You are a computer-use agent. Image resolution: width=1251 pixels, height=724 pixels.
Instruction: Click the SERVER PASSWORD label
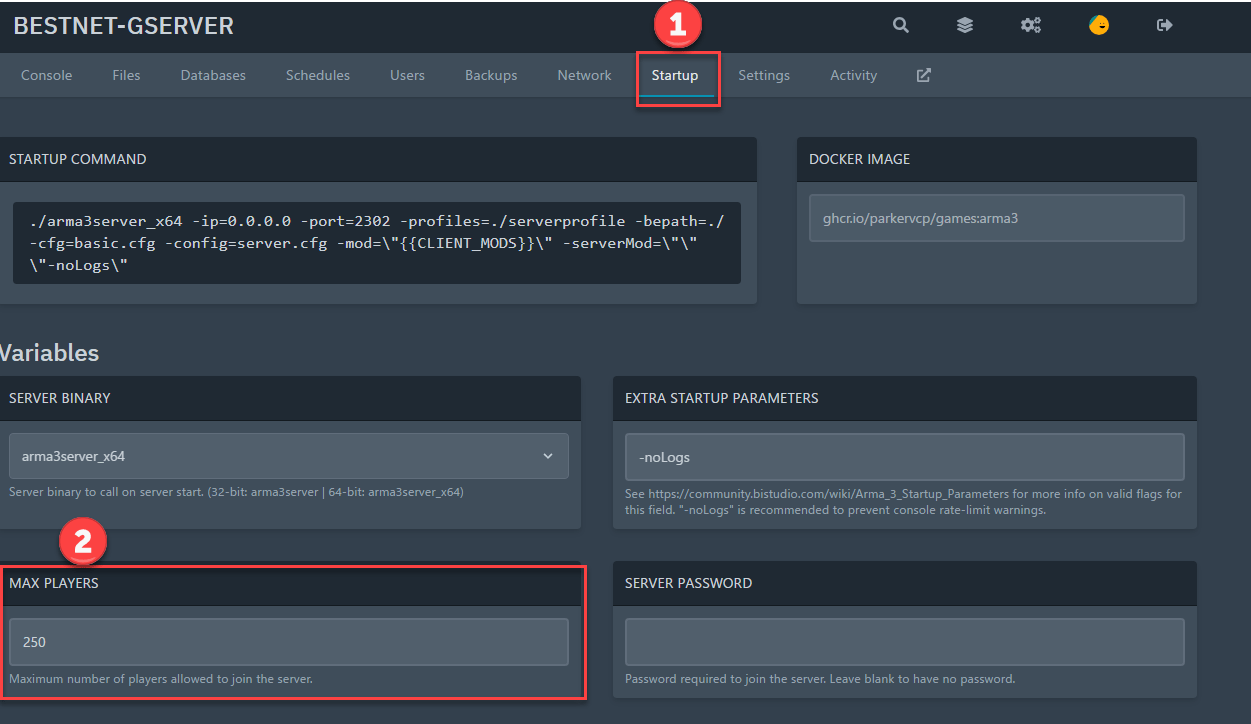pyautogui.click(x=689, y=583)
